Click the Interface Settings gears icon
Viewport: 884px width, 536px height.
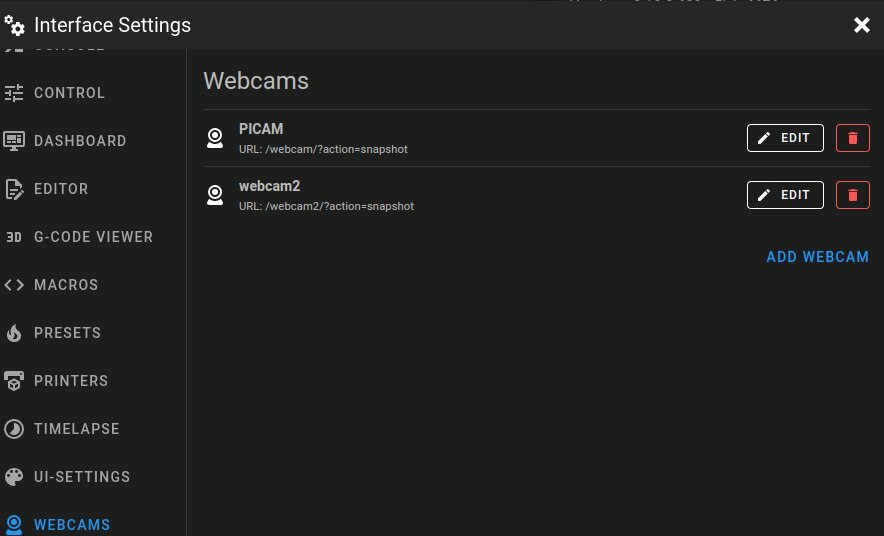(15, 25)
